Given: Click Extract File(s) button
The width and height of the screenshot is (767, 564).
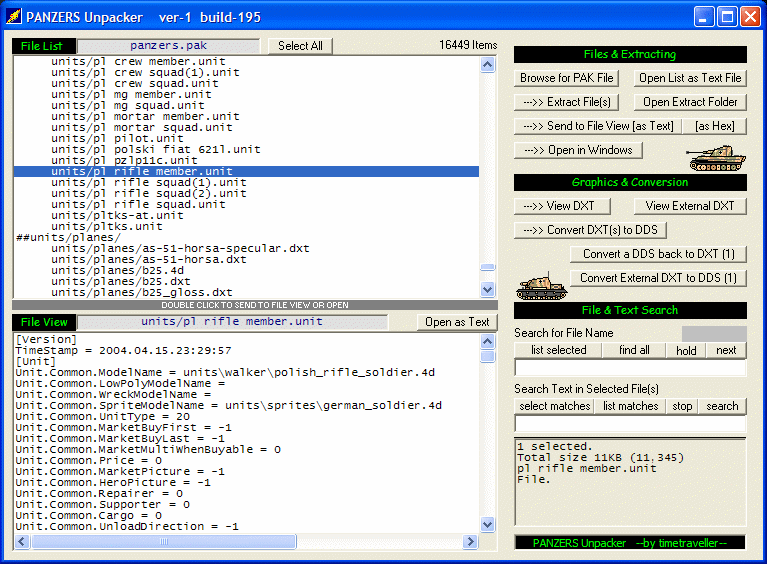Looking at the screenshot, I should (x=566, y=102).
